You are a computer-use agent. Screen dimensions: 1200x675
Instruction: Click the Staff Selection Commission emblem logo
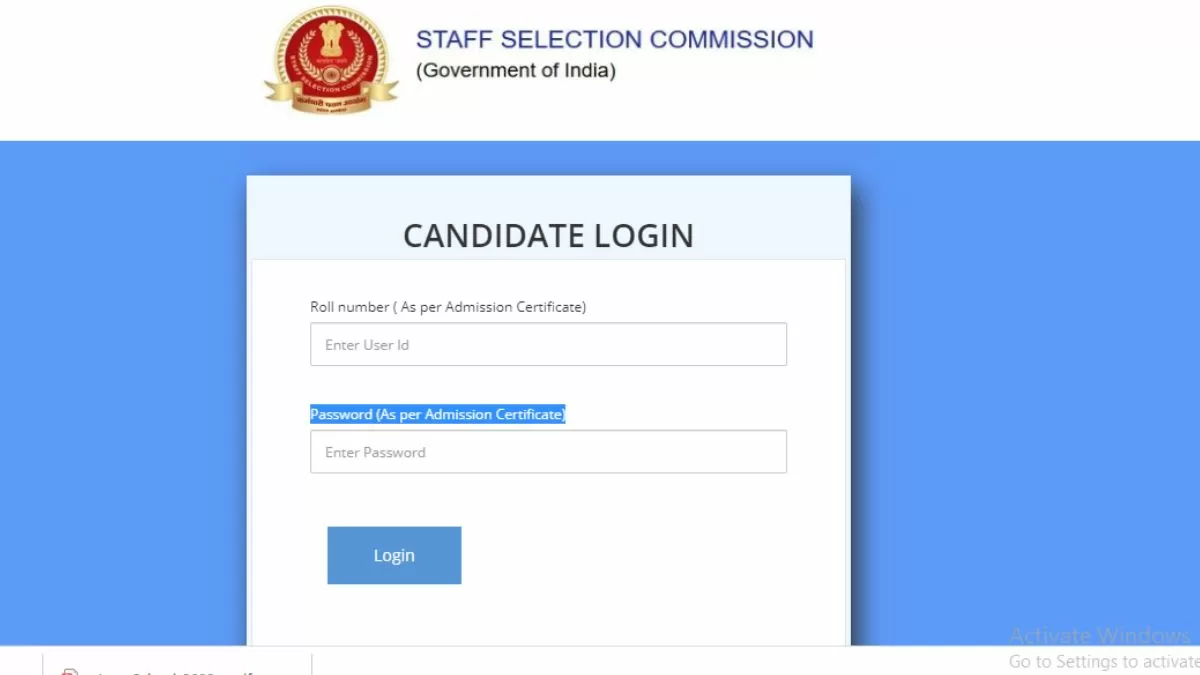[331, 60]
